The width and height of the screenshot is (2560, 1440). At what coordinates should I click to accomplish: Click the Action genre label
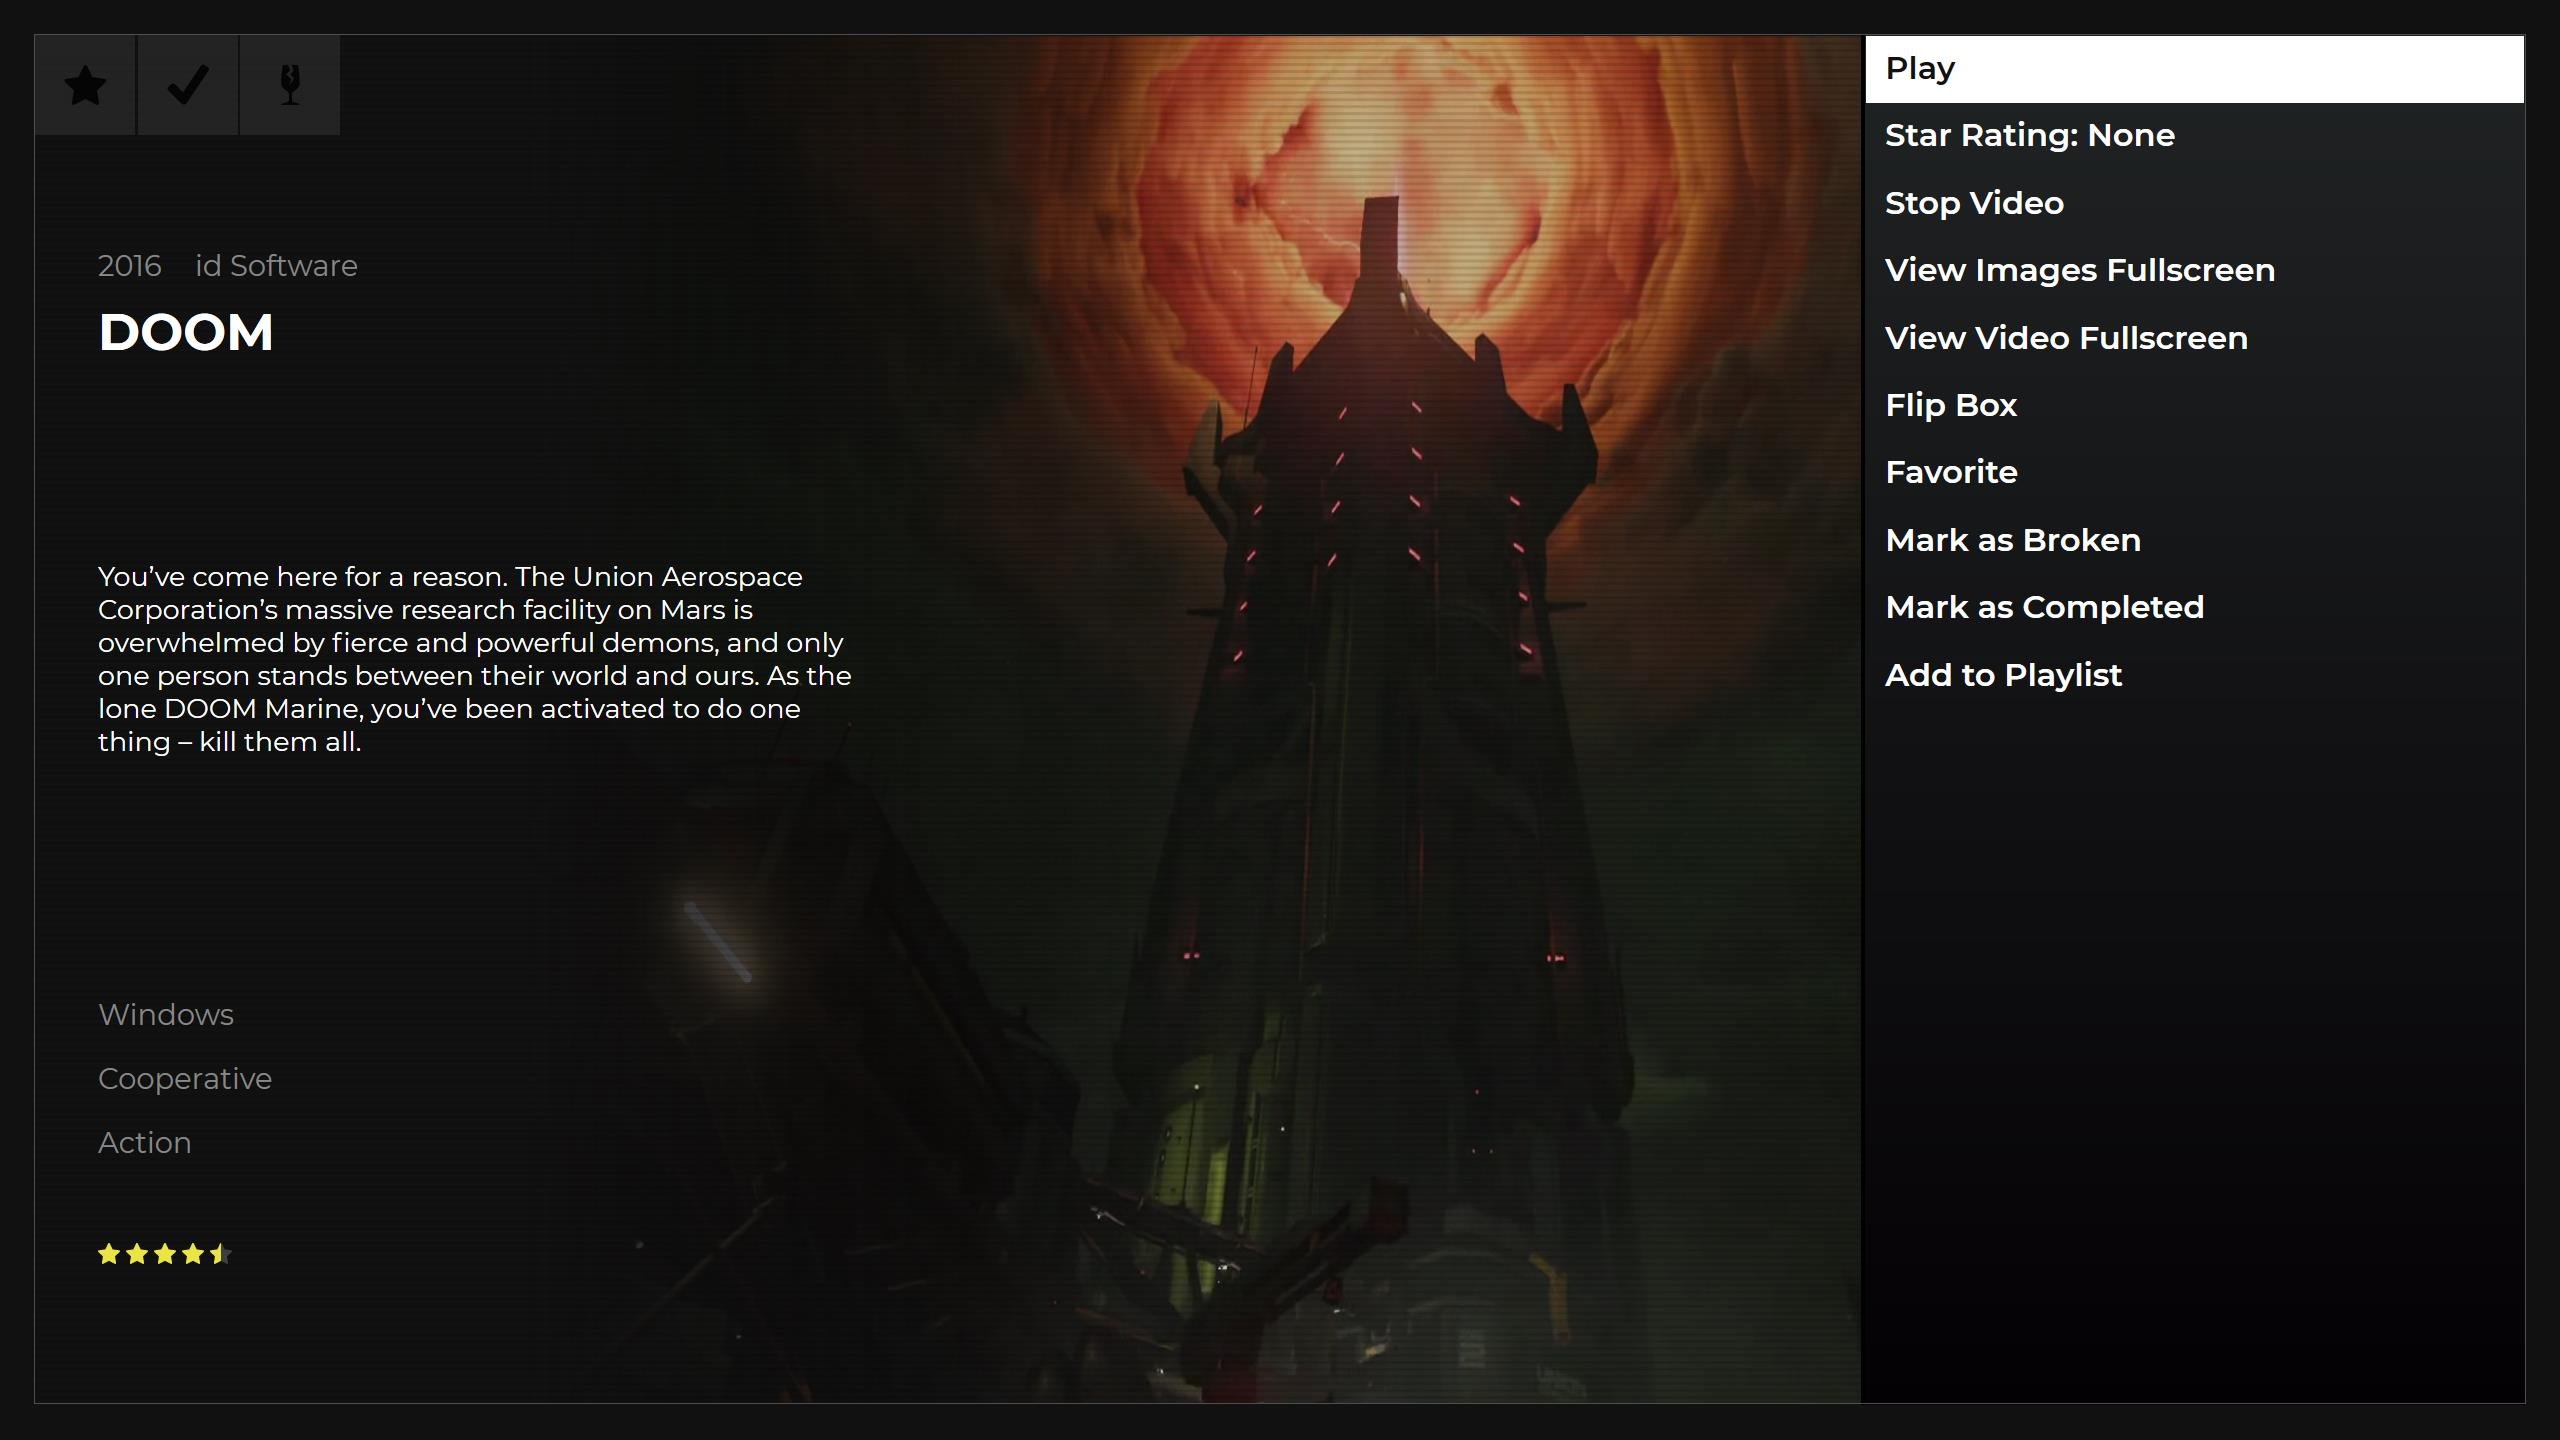[145, 1143]
